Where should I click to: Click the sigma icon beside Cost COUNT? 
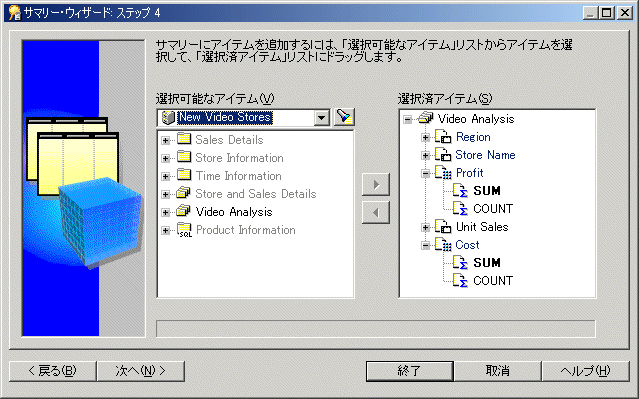point(461,281)
